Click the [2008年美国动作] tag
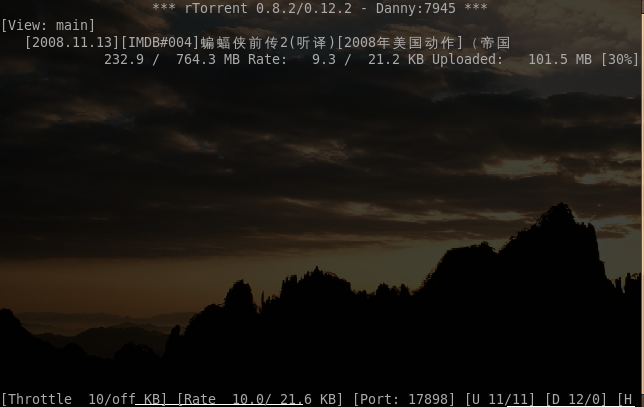 400,43
